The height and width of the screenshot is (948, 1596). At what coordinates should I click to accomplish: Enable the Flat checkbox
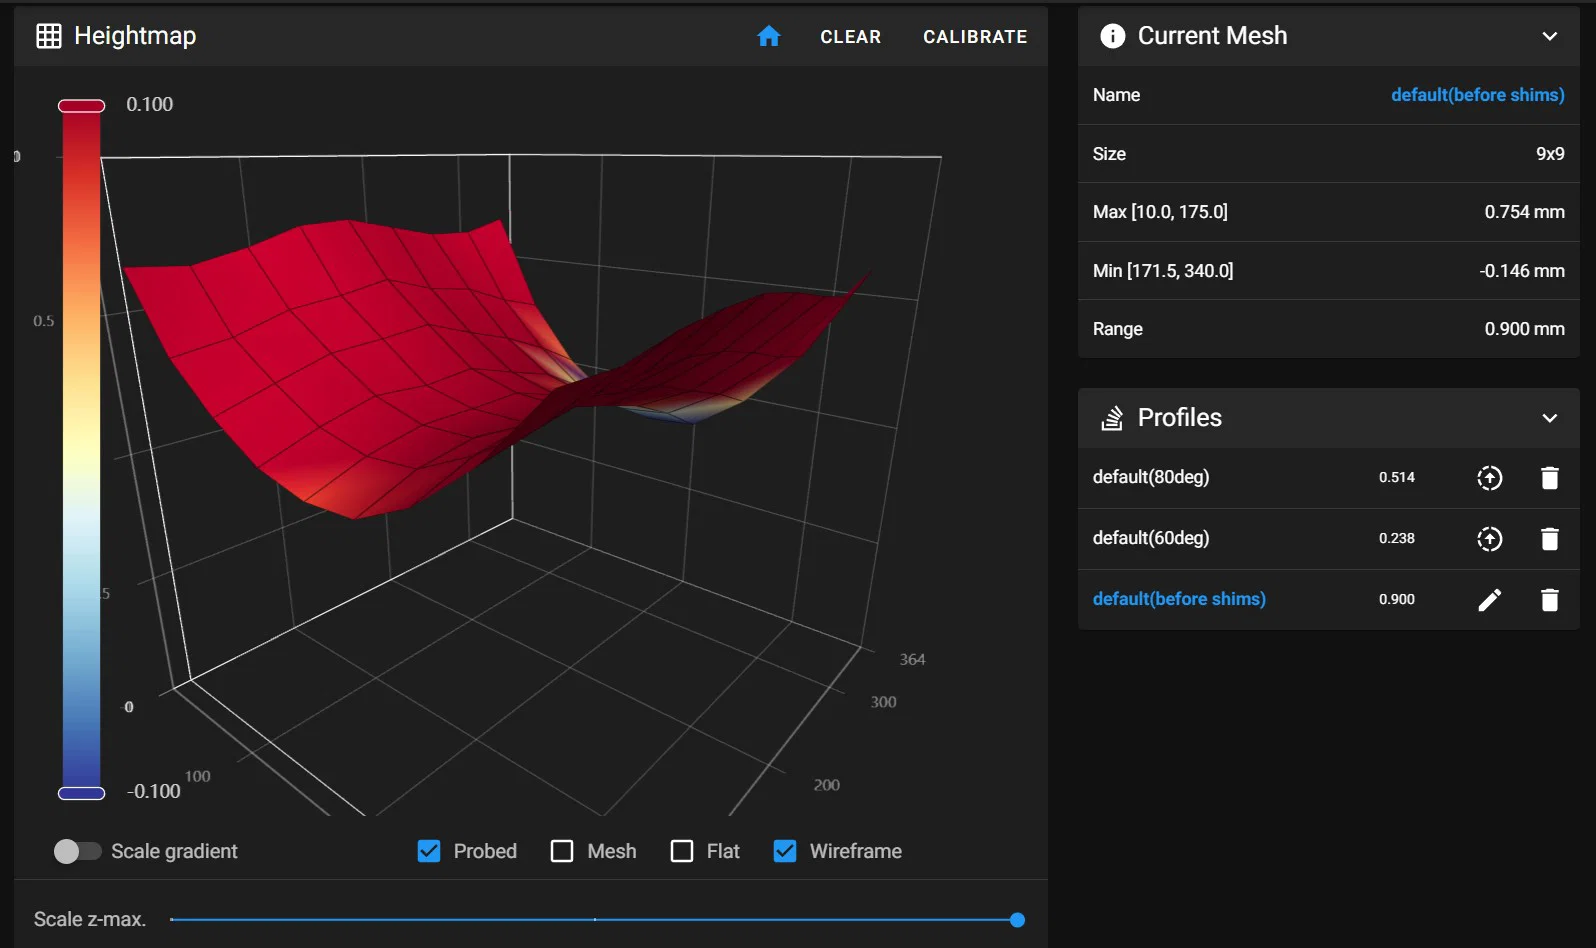point(682,851)
